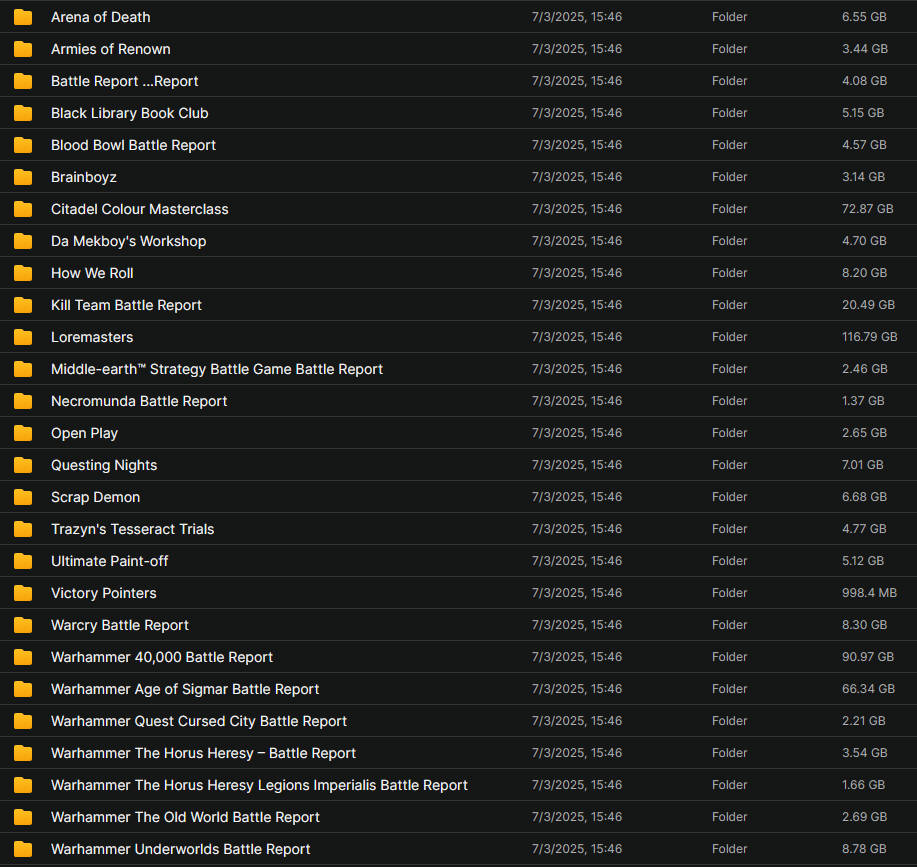Screen dimensions: 917x867
Task: Click folder icon for Warhammer Age of Sigmar
Action: pyautogui.click(x=23, y=689)
